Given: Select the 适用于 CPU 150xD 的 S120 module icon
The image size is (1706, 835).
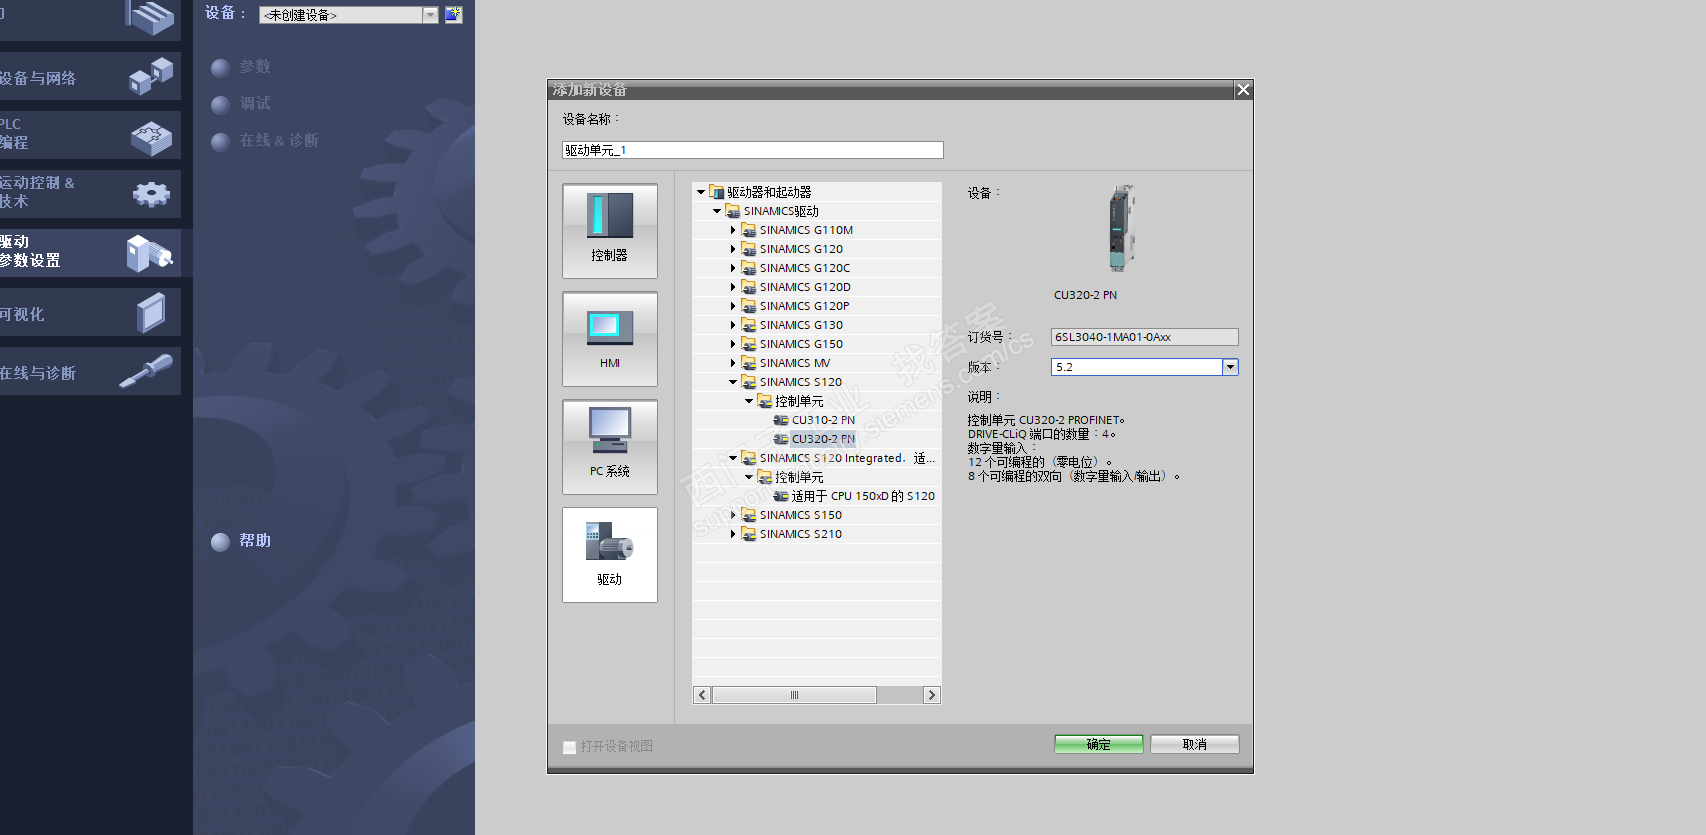Looking at the screenshot, I should pos(781,496).
